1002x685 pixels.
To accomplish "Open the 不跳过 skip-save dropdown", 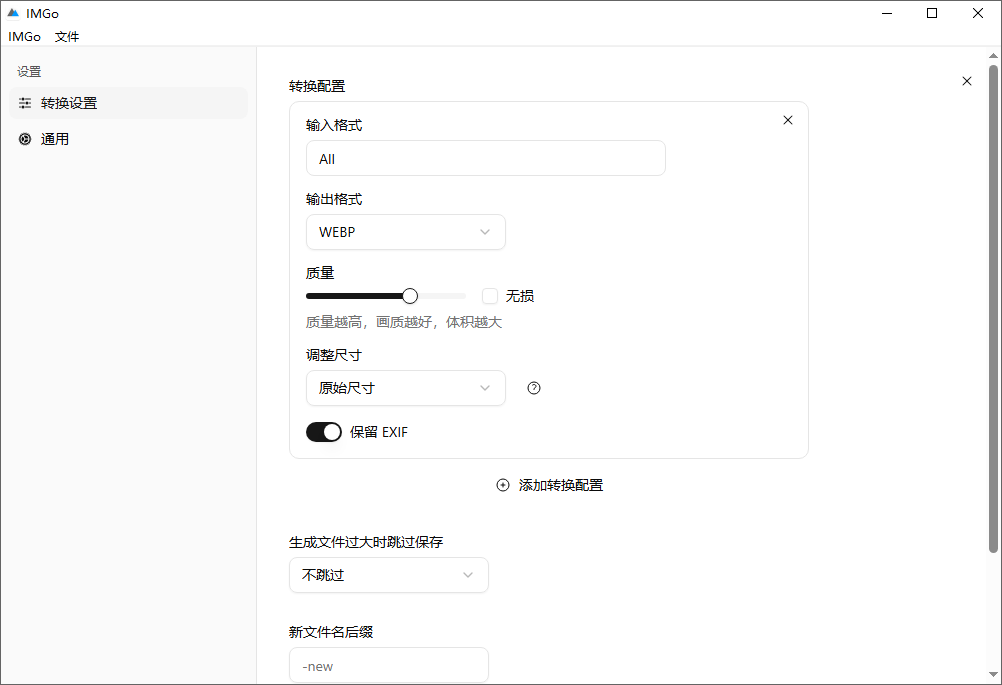I will (389, 575).
